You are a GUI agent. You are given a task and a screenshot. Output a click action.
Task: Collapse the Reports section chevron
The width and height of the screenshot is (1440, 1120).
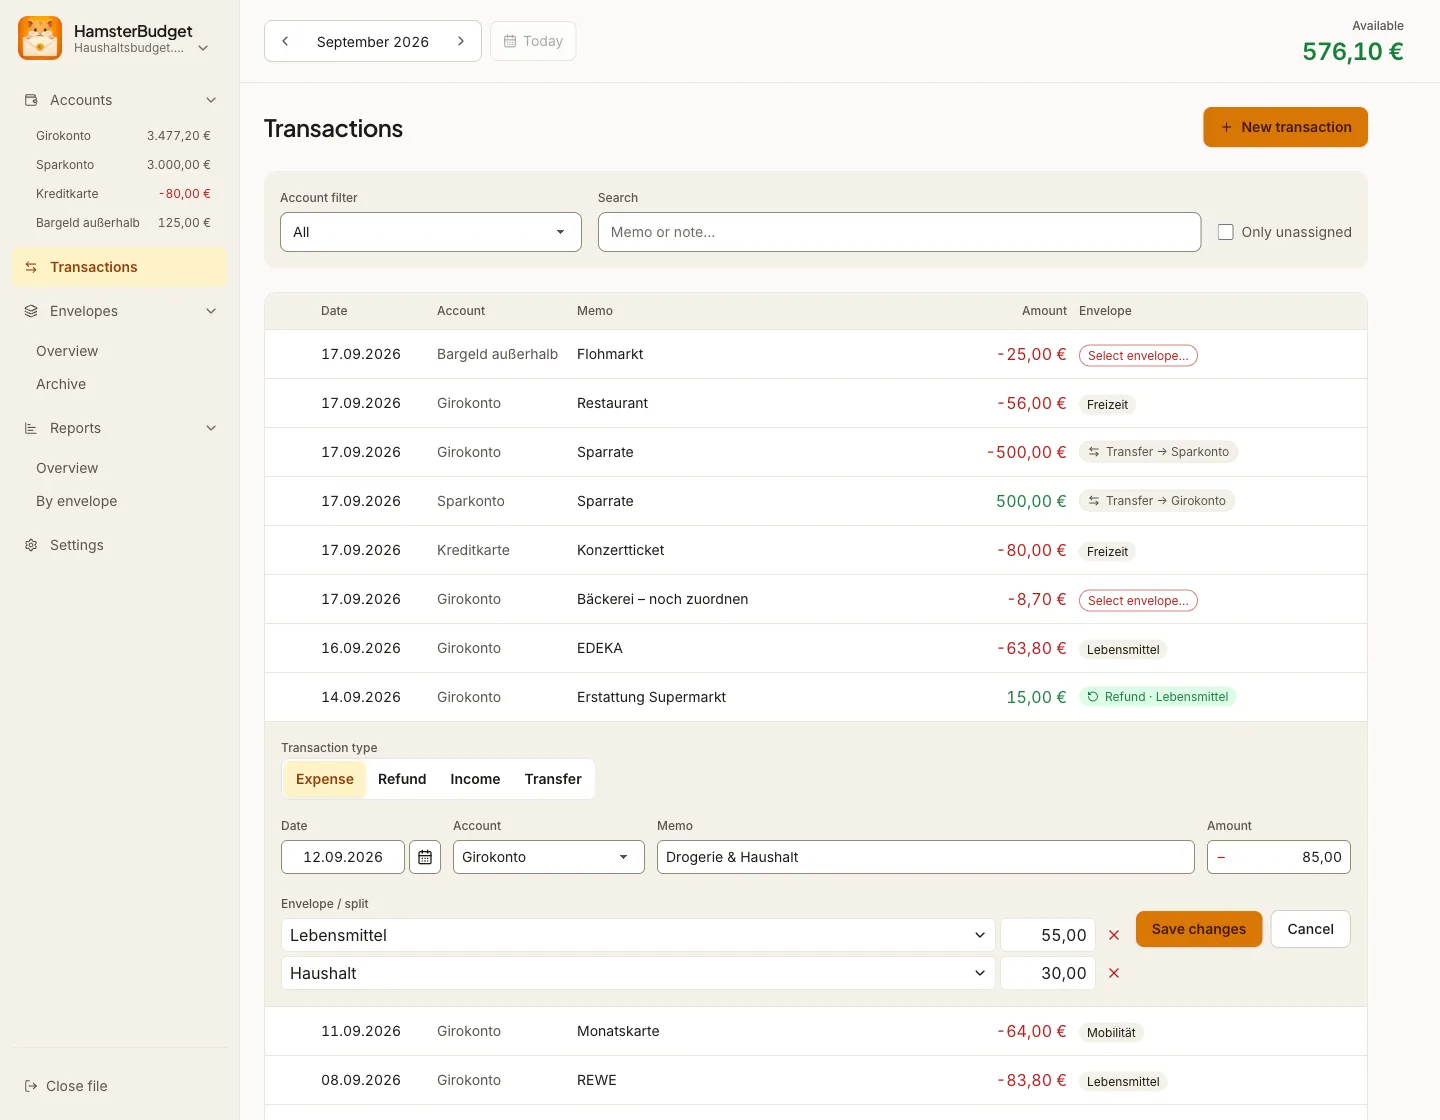(211, 428)
